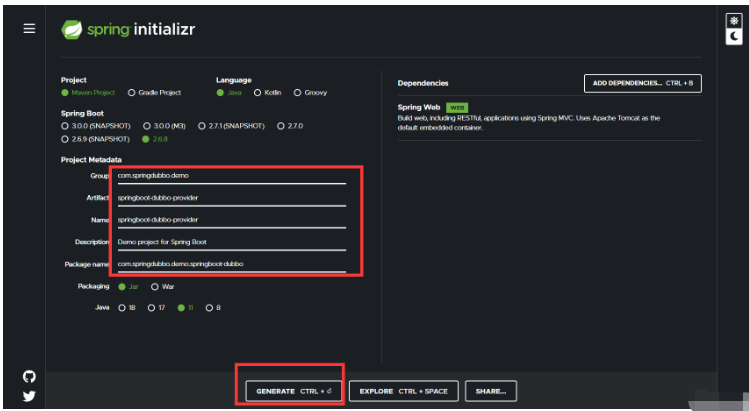
Task: Pick Java version 8
Action: [x=213, y=308]
